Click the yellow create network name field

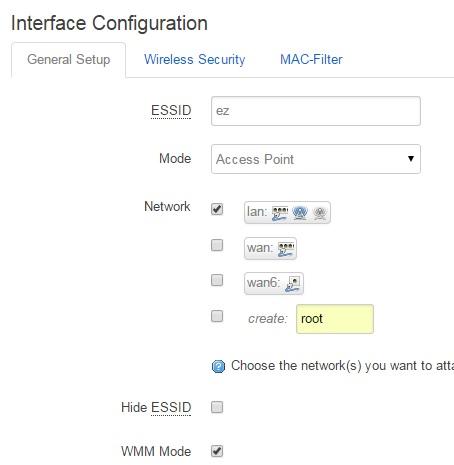tap(335, 319)
